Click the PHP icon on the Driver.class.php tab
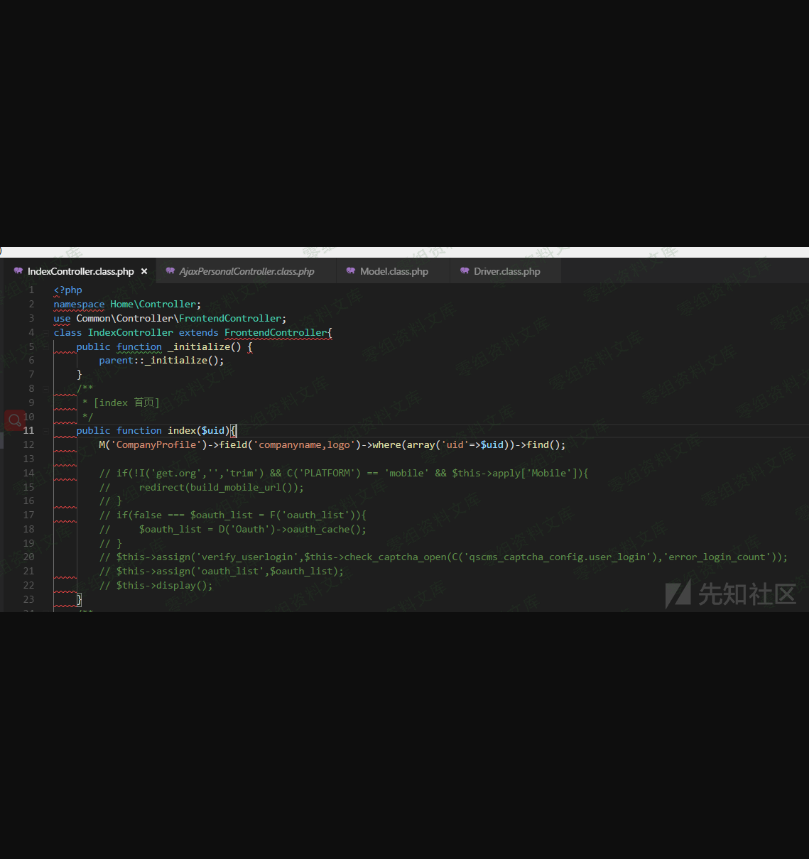Screen dimensions: 809x859 click(464, 271)
